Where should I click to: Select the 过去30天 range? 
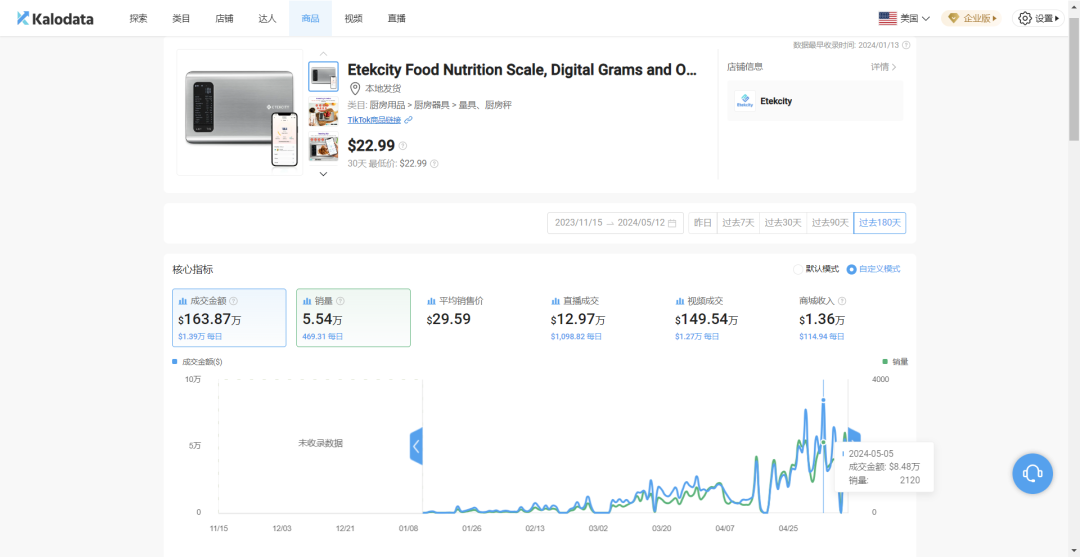pyautogui.click(x=782, y=223)
